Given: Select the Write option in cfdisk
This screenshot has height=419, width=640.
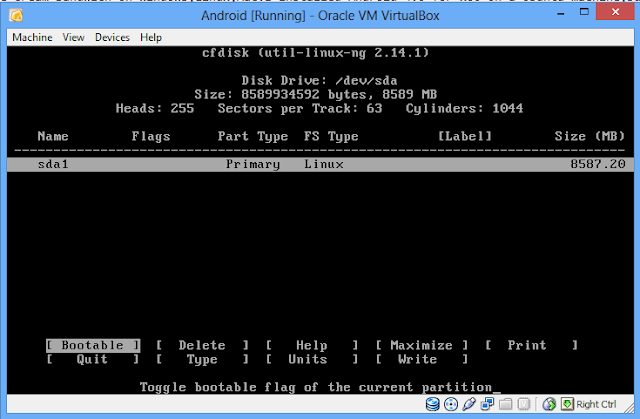Looking at the screenshot, I should [422, 359].
